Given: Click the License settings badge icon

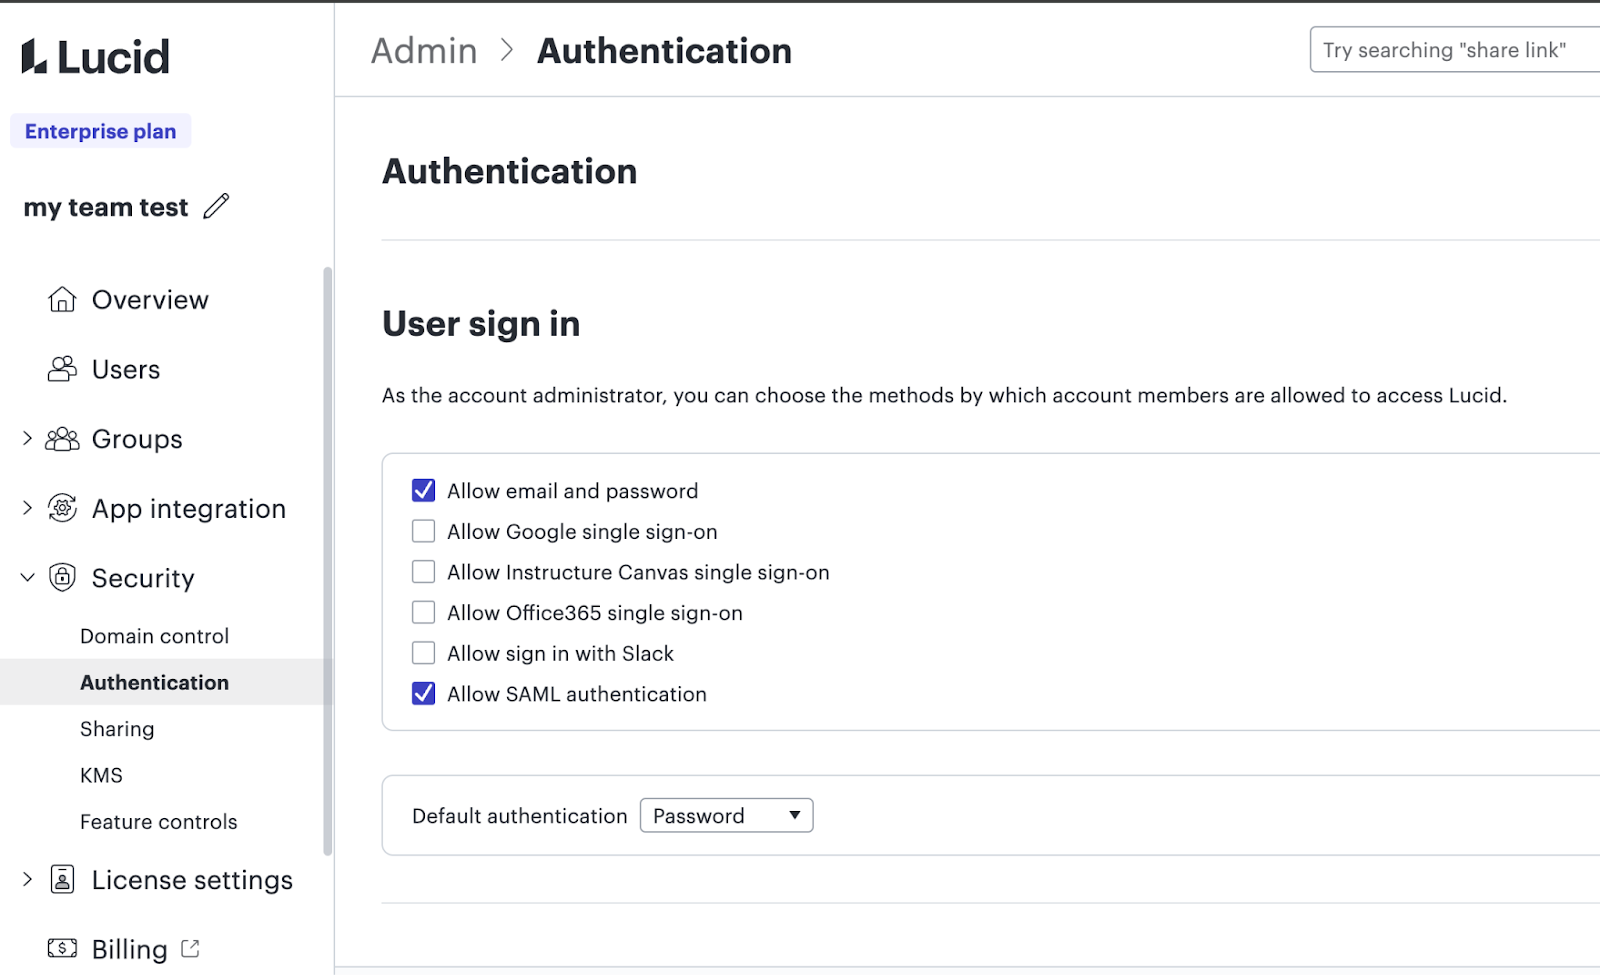Looking at the screenshot, I should [x=62, y=880].
